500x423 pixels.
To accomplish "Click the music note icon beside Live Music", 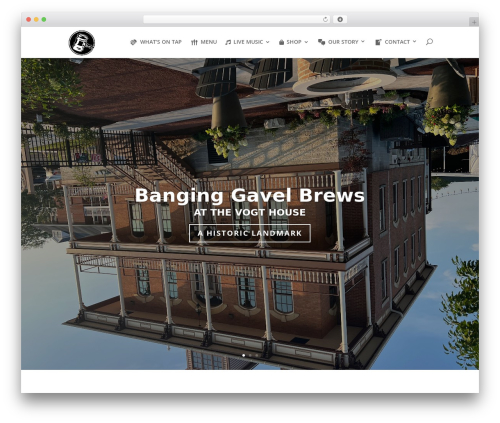I will (x=228, y=42).
